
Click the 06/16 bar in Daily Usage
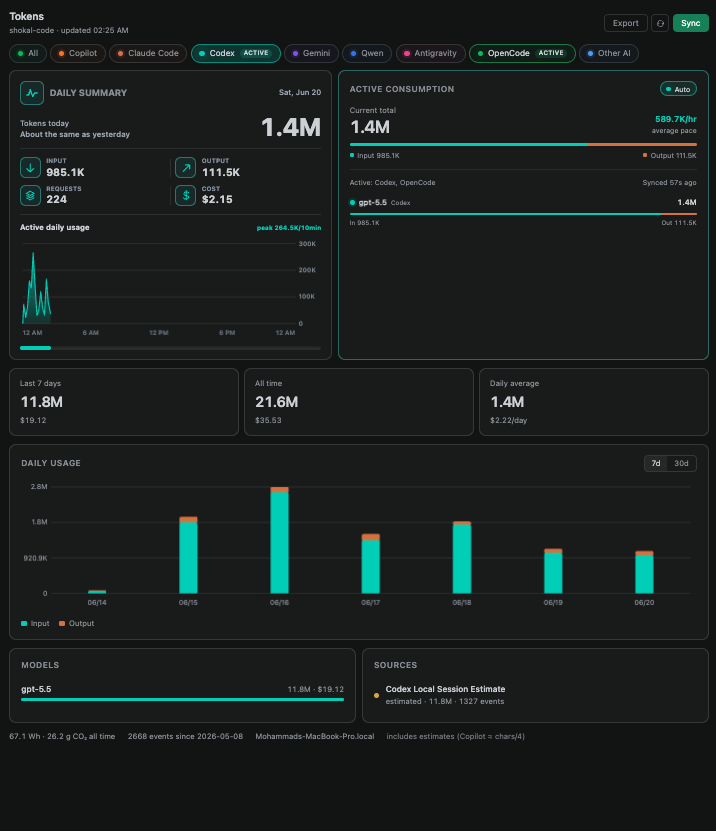(x=279, y=540)
